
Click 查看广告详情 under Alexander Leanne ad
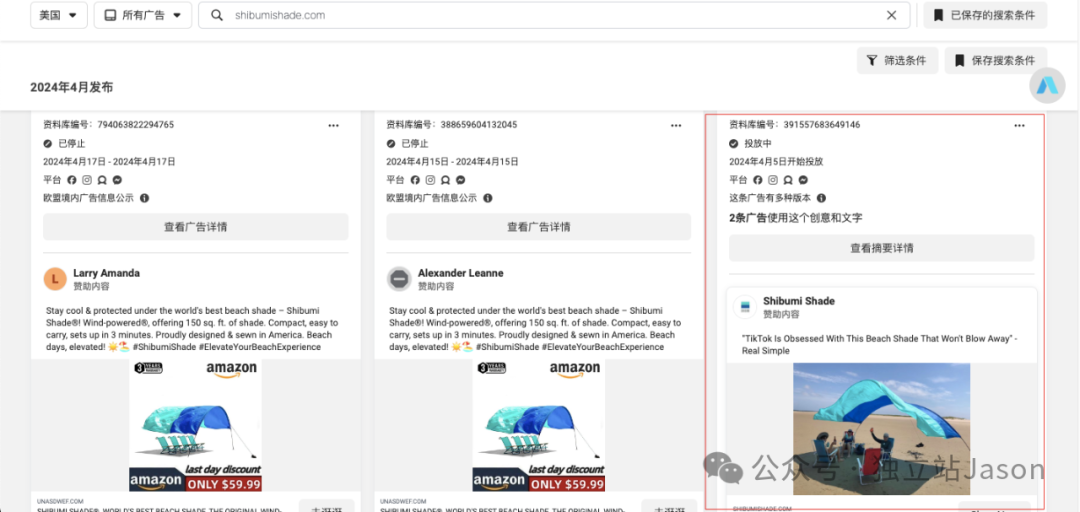tap(539, 227)
